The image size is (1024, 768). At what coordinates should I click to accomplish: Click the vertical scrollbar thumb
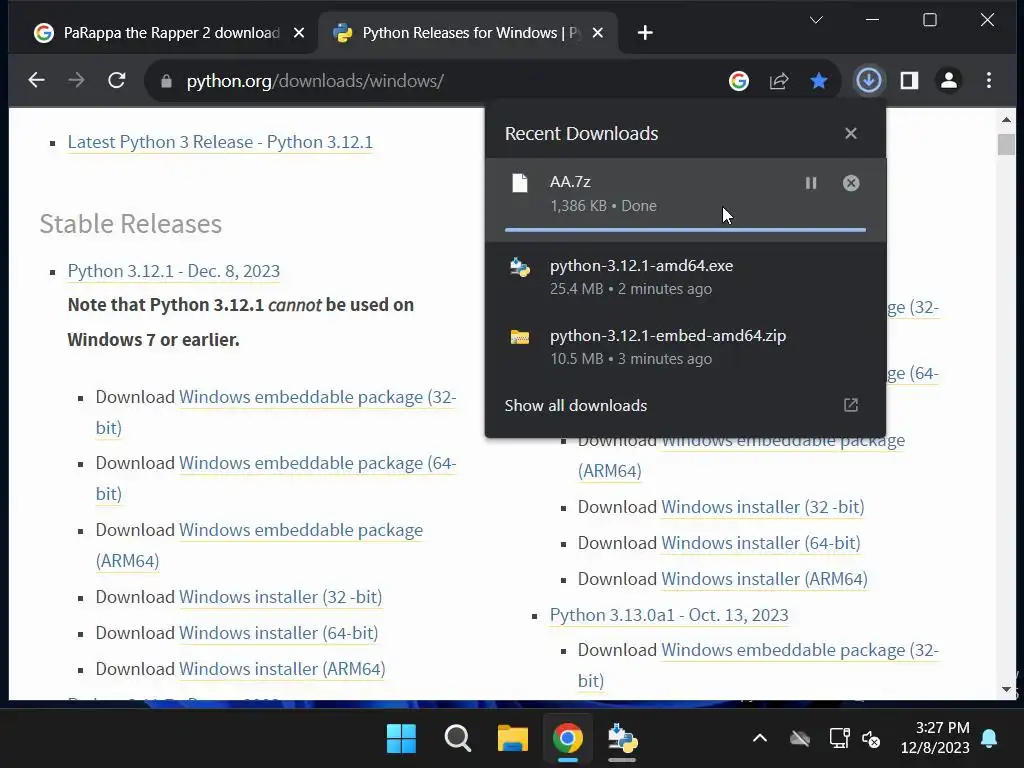click(1006, 144)
